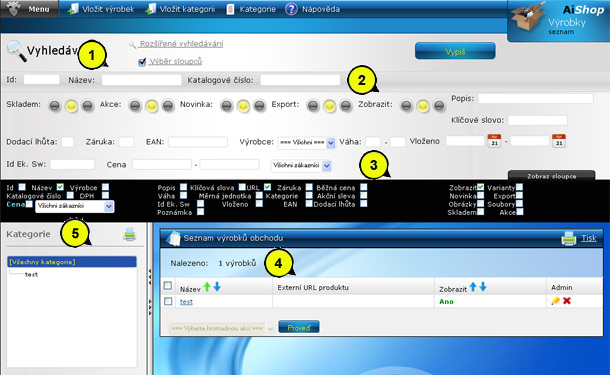
Task: Click the pencil edit icon for test product
Action: click(555, 301)
